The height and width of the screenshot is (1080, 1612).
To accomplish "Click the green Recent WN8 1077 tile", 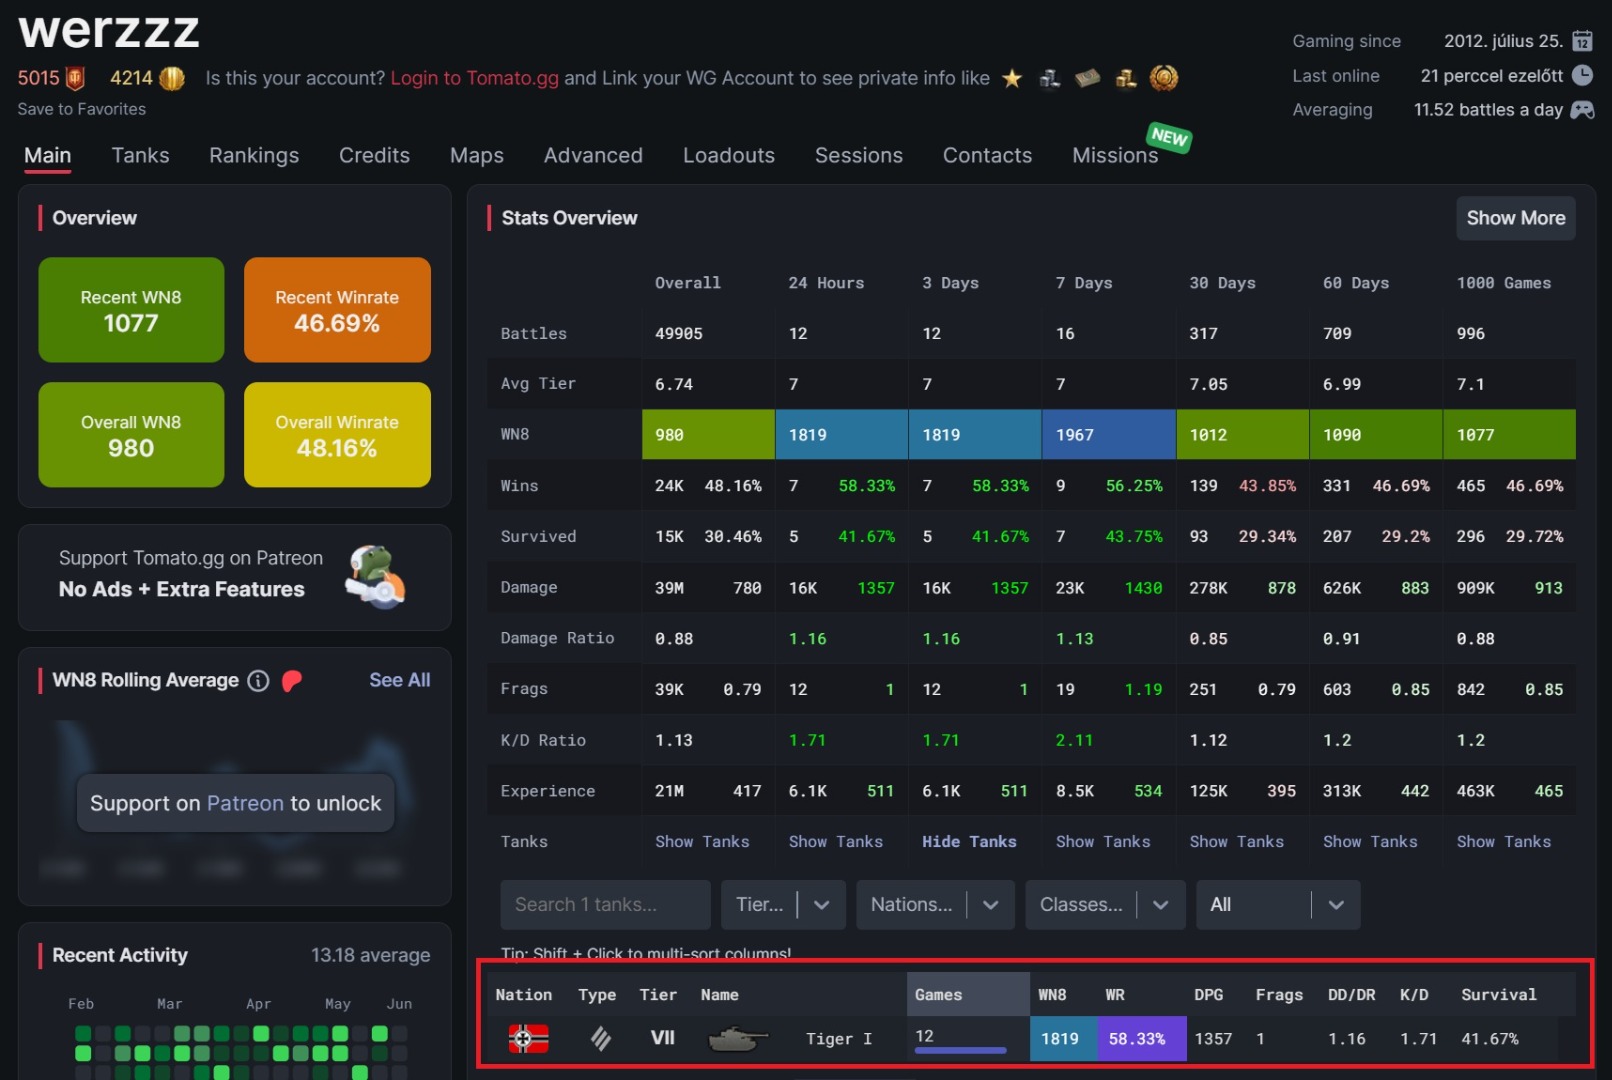I will coord(131,310).
